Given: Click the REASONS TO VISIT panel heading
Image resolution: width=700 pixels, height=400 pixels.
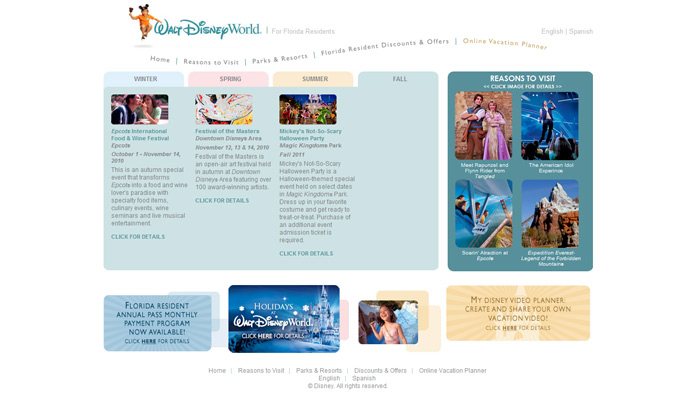Looking at the screenshot, I should pos(522,78).
